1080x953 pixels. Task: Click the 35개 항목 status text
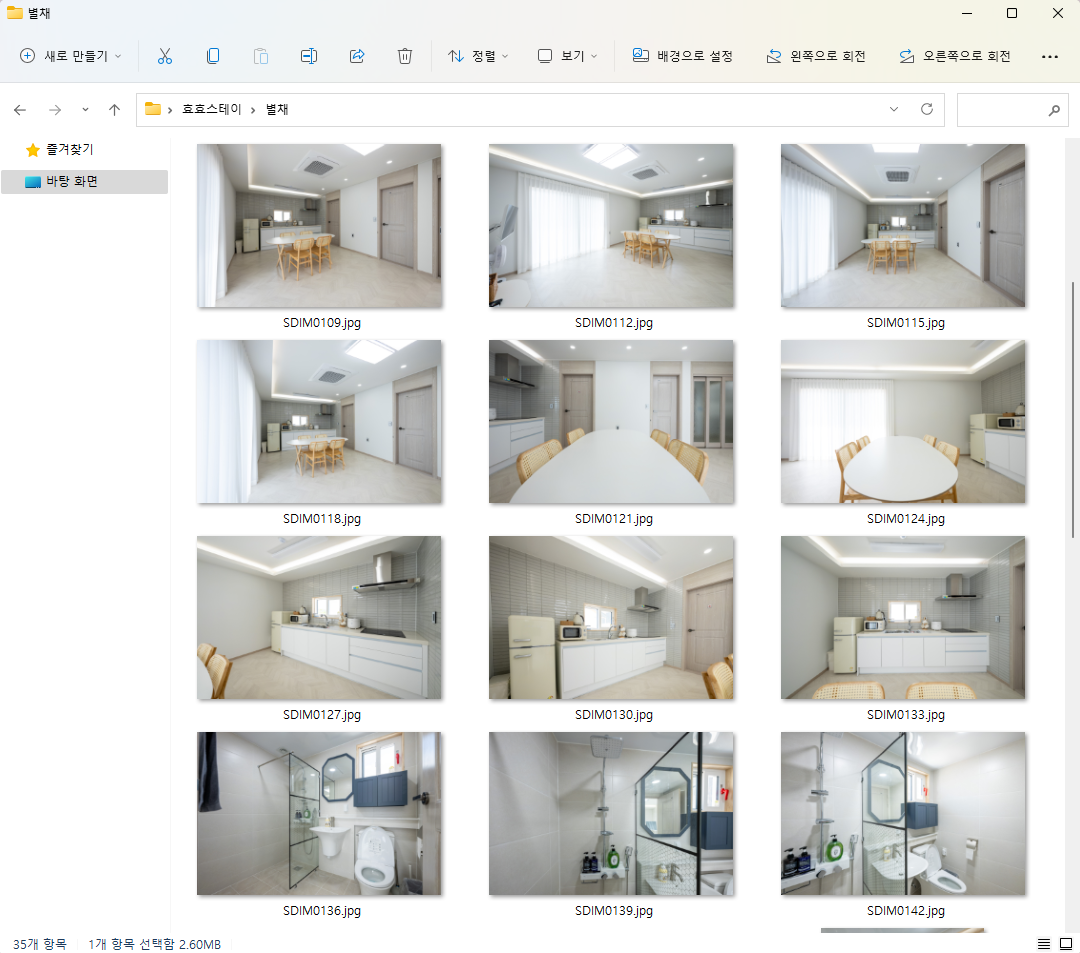click(40, 944)
